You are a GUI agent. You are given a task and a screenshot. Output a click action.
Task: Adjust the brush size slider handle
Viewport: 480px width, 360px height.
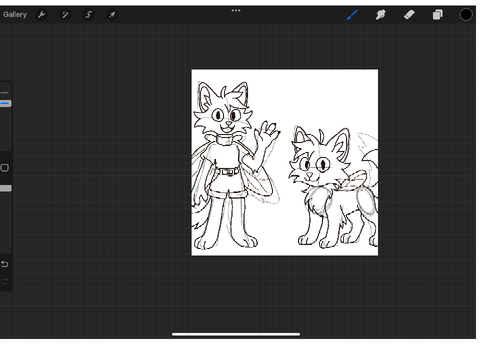pyautogui.click(x=5, y=104)
